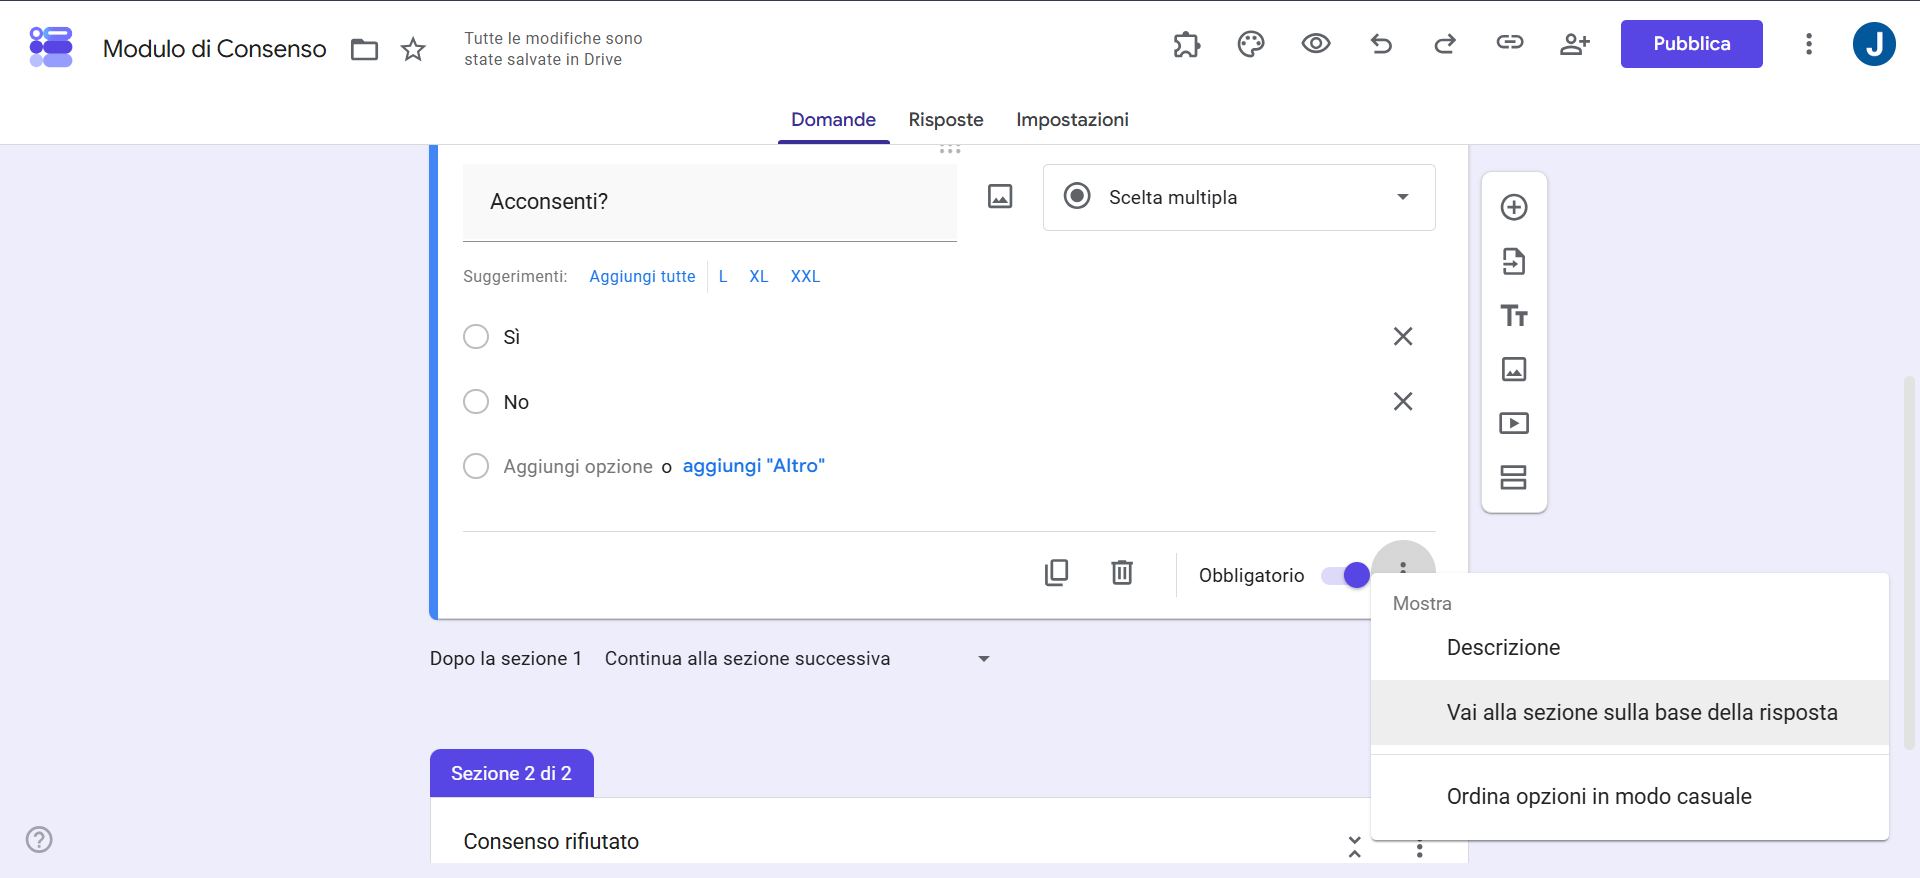The width and height of the screenshot is (1920, 878).
Task: Undo the last change
Action: pos(1381,44)
